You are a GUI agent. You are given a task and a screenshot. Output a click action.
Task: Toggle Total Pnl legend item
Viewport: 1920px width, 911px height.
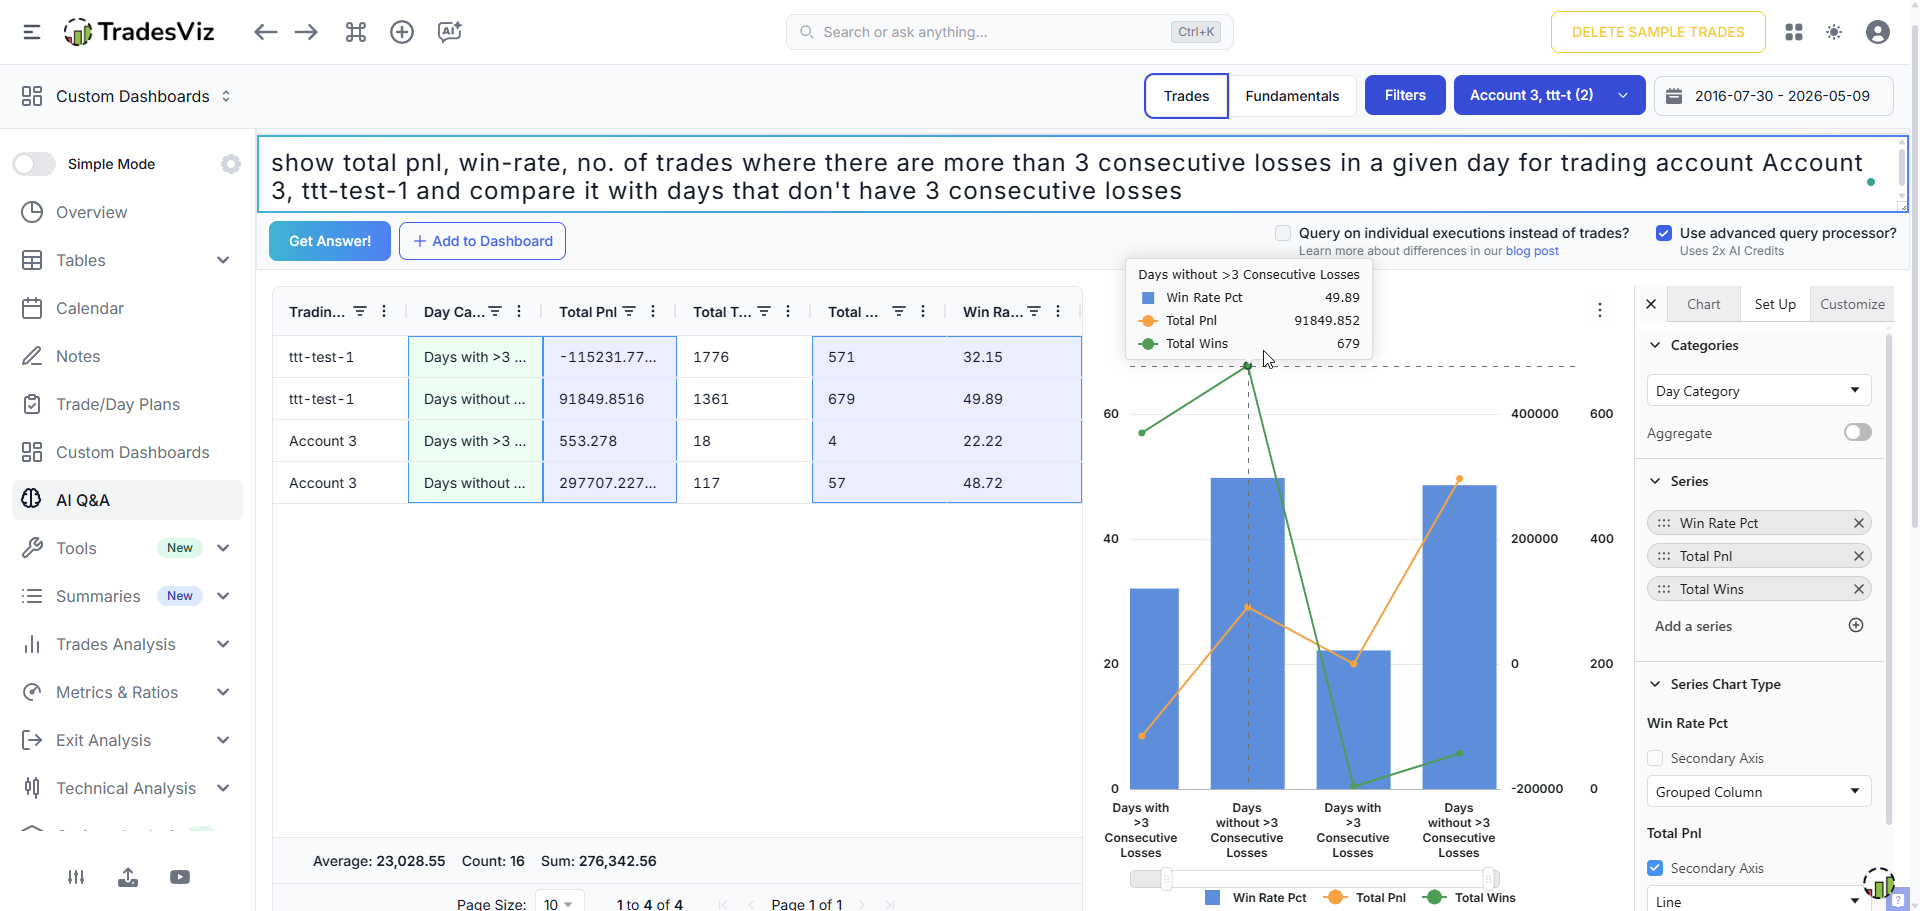pos(1365,898)
